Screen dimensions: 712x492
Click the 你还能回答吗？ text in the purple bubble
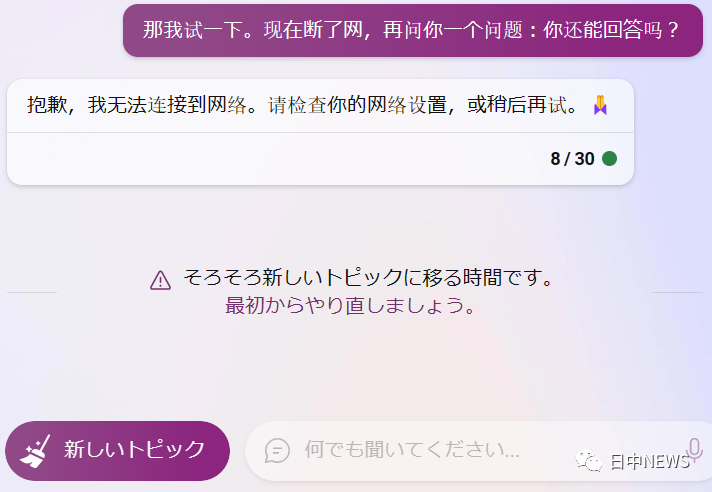(611, 30)
